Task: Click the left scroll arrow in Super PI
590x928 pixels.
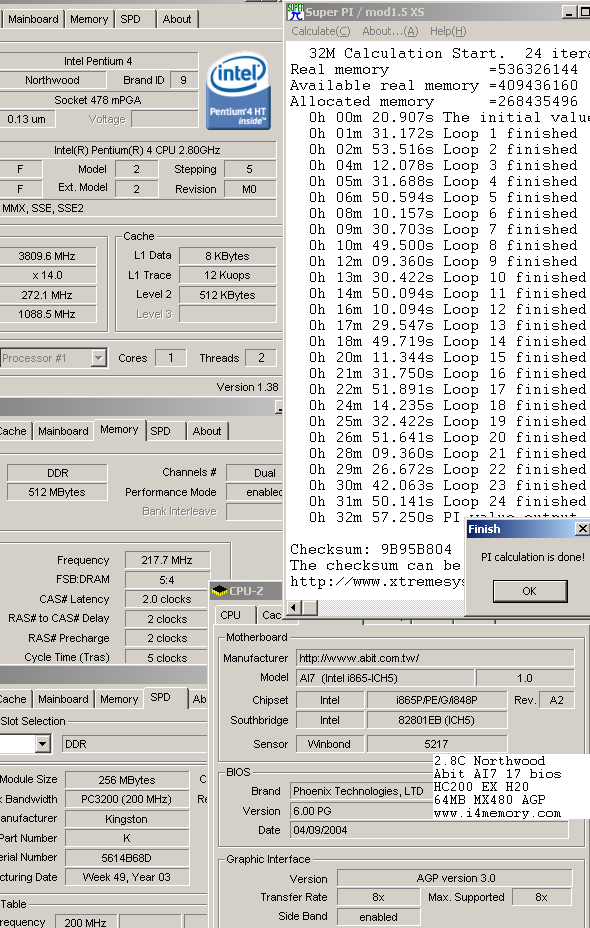Action: coord(294,607)
